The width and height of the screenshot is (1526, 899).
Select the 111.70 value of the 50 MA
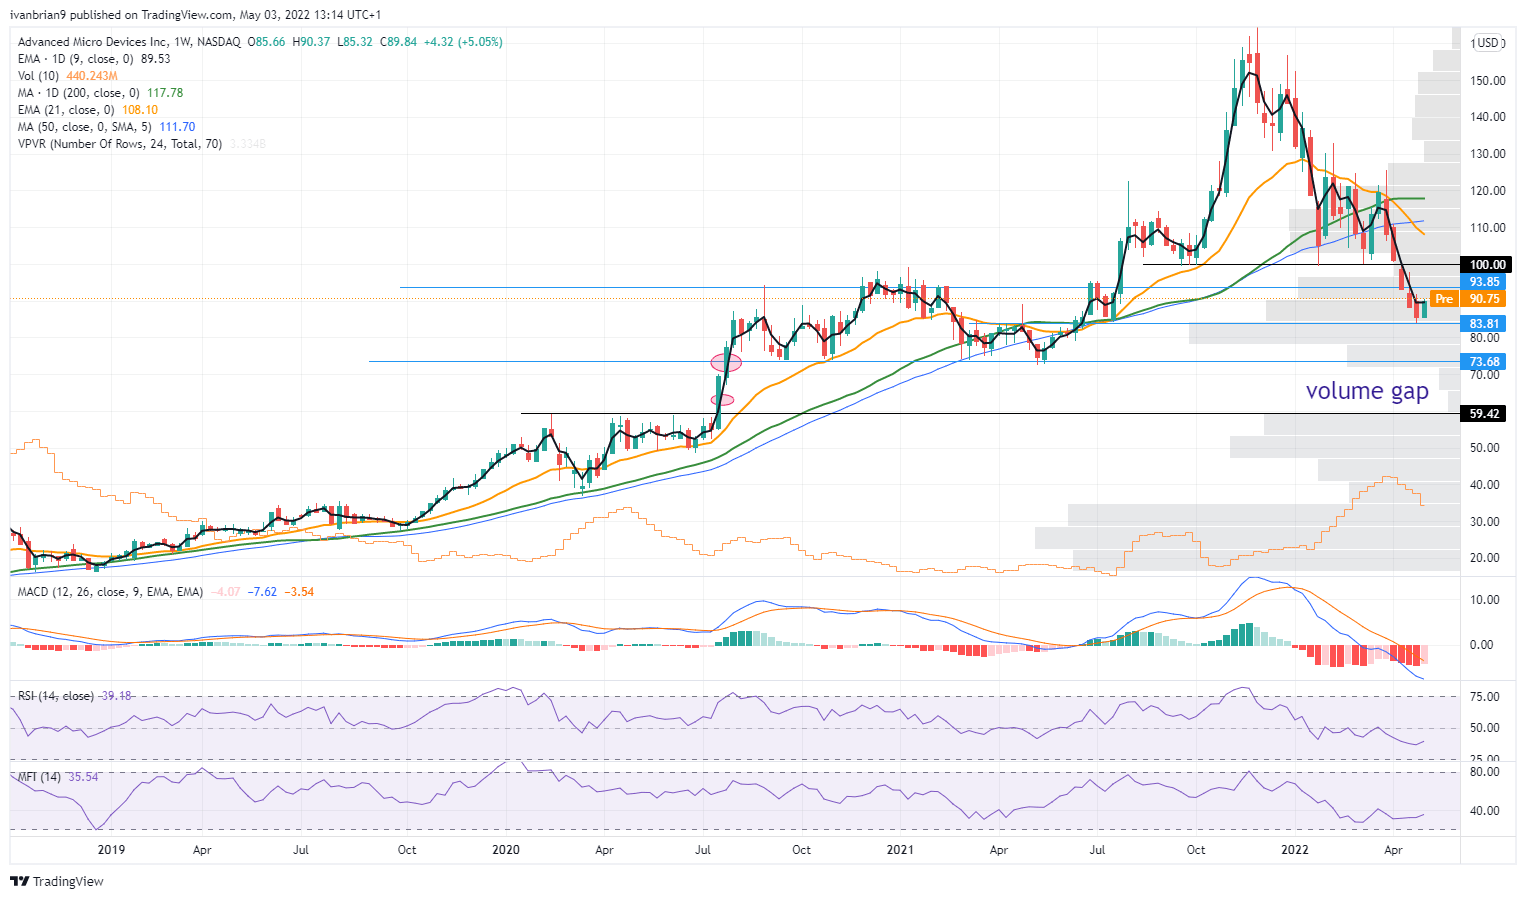pyautogui.click(x=177, y=127)
